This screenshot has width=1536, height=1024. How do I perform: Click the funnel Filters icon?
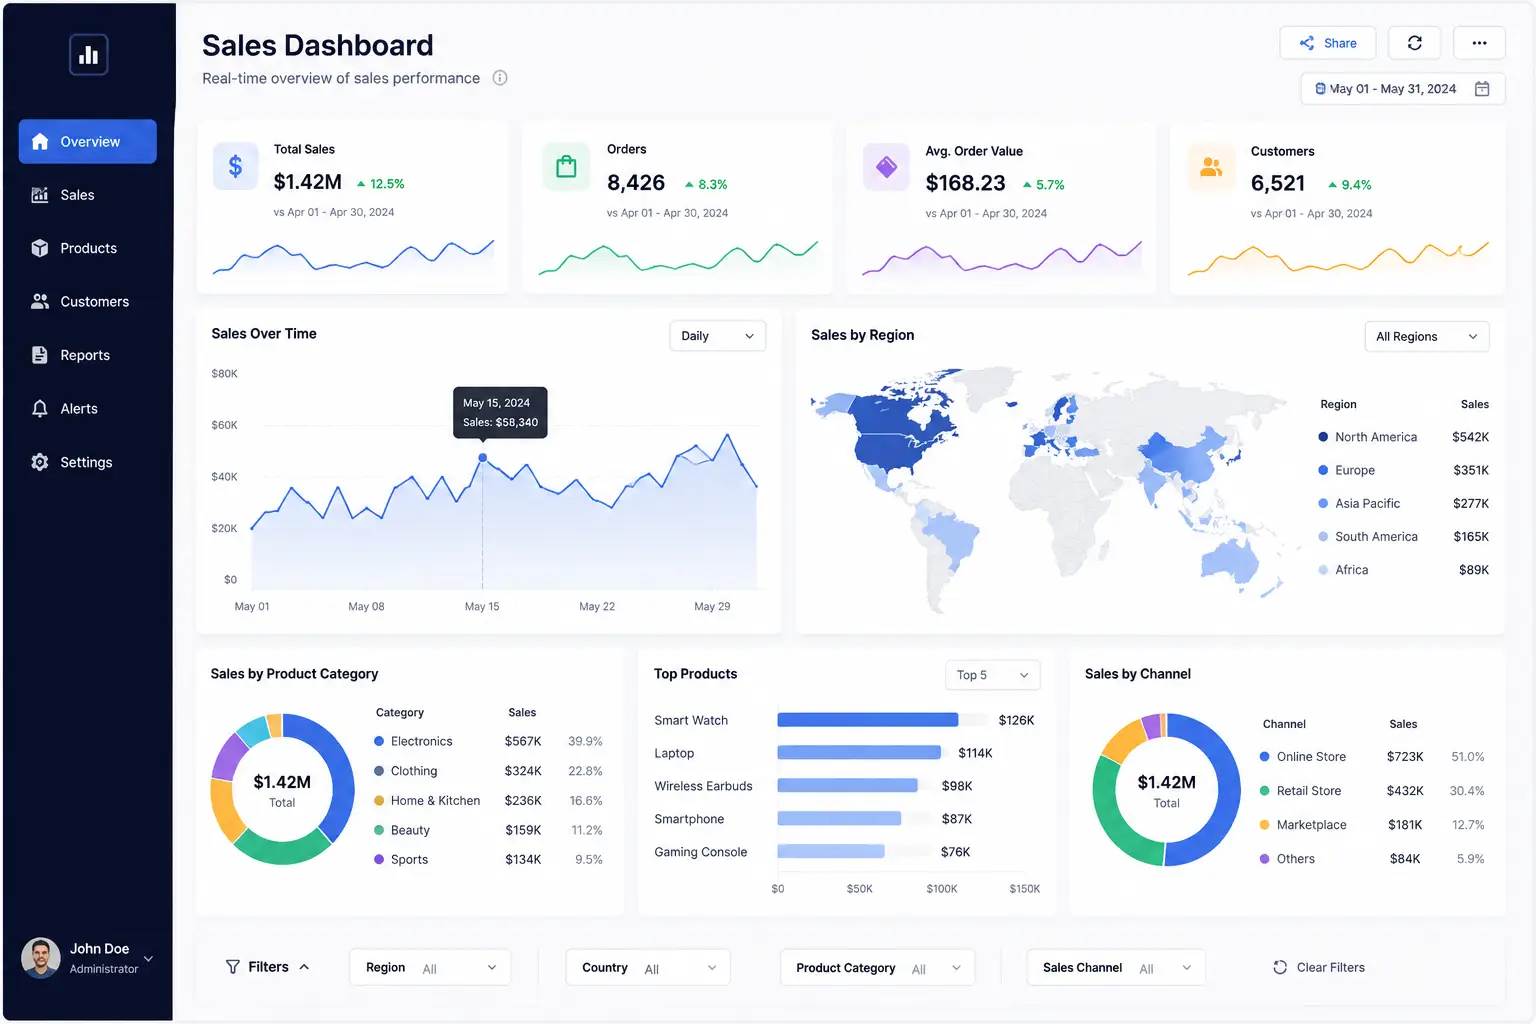point(233,967)
